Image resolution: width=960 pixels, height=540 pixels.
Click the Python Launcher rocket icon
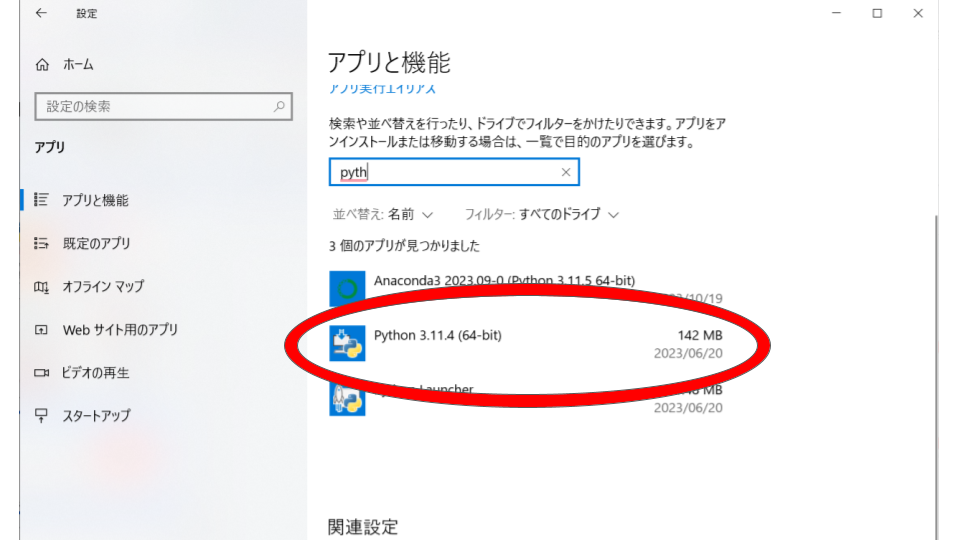[347, 399]
